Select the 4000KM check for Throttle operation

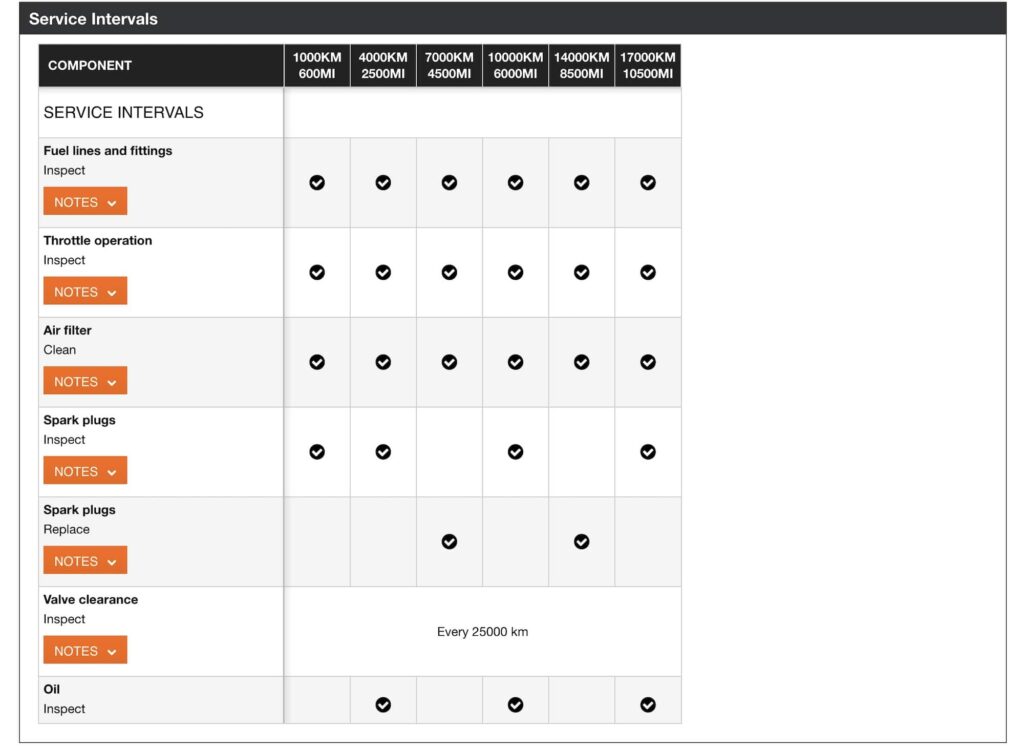point(383,272)
